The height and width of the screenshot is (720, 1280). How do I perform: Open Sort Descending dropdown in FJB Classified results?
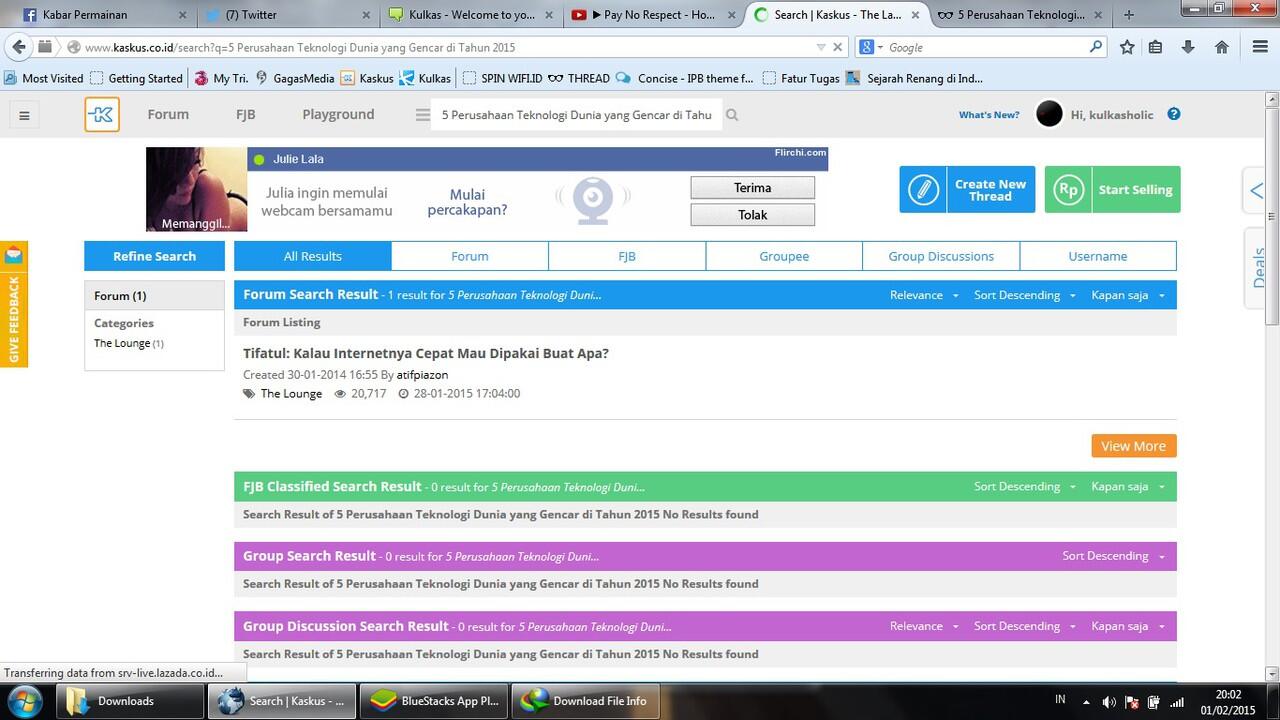click(x=1025, y=486)
